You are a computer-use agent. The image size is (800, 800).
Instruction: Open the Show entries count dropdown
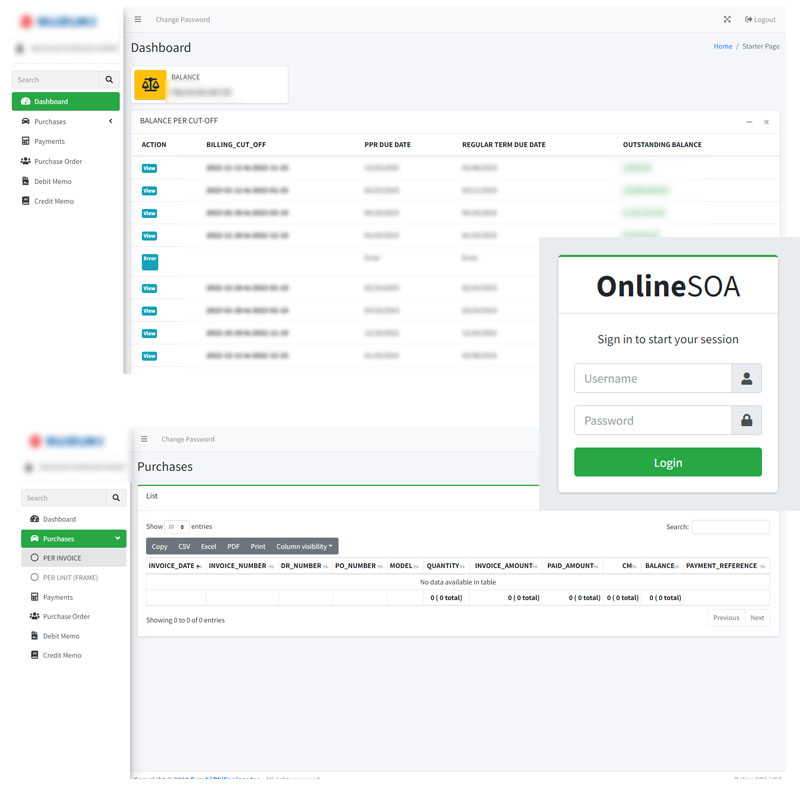click(x=176, y=526)
